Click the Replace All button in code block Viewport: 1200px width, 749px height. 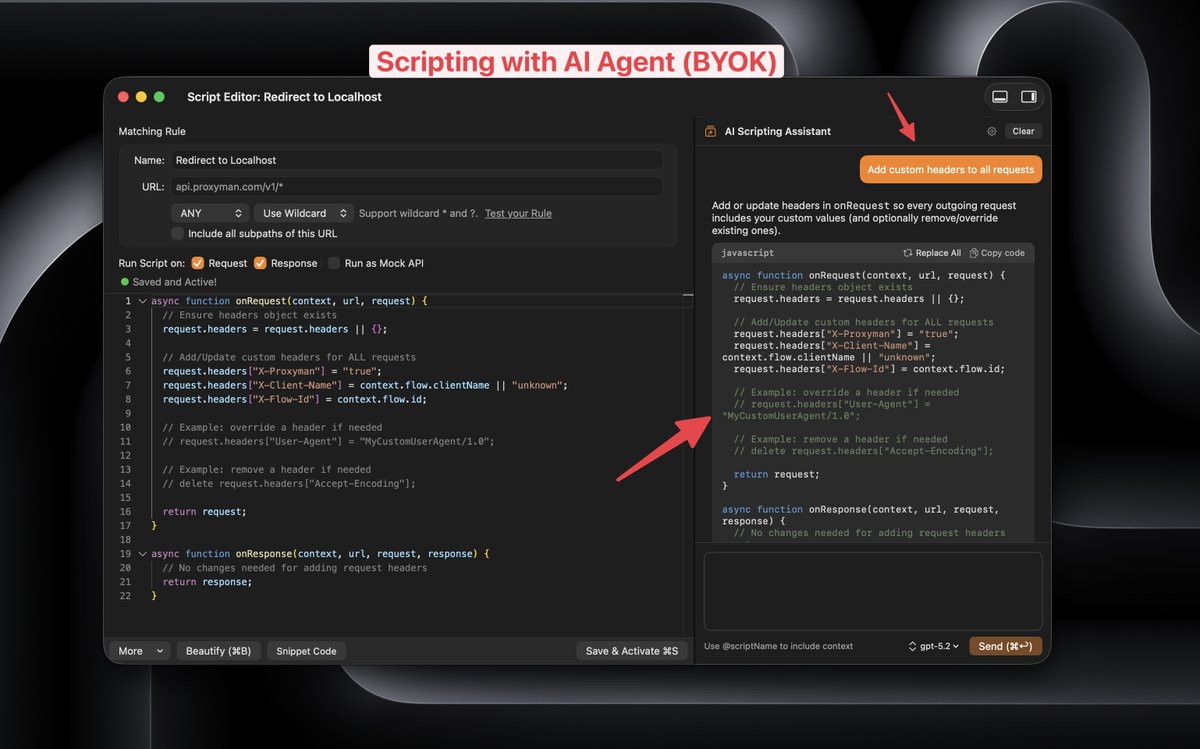[x=932, y=253]
